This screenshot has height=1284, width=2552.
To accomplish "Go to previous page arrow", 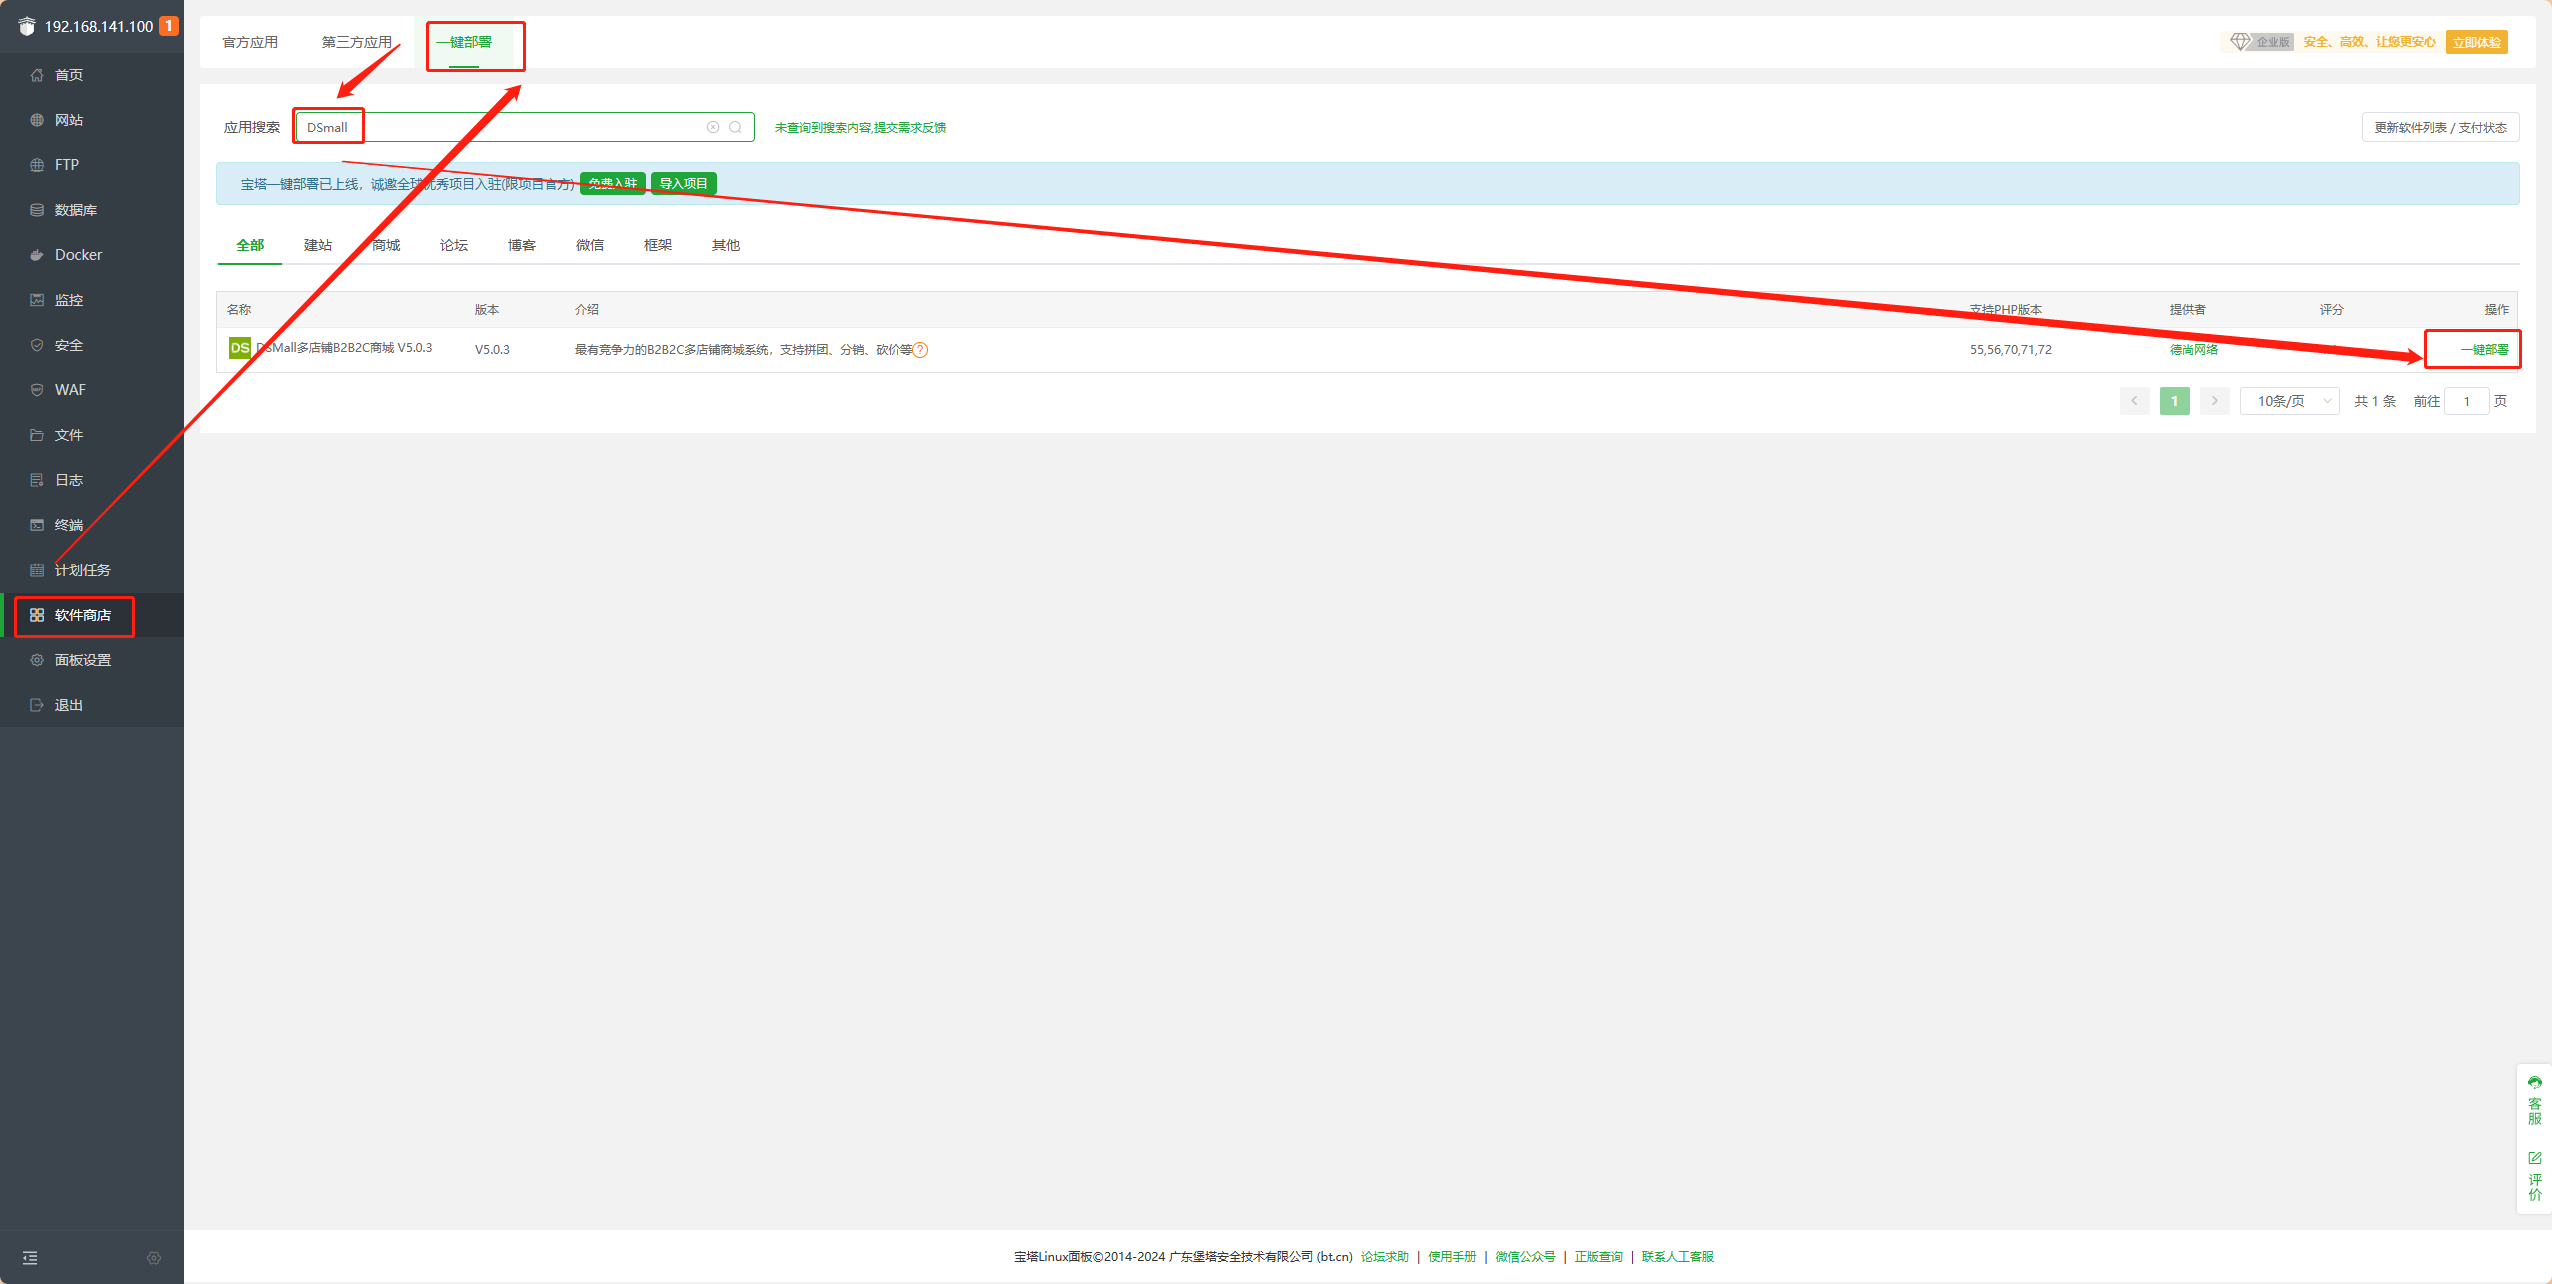I will (2134, 401).
